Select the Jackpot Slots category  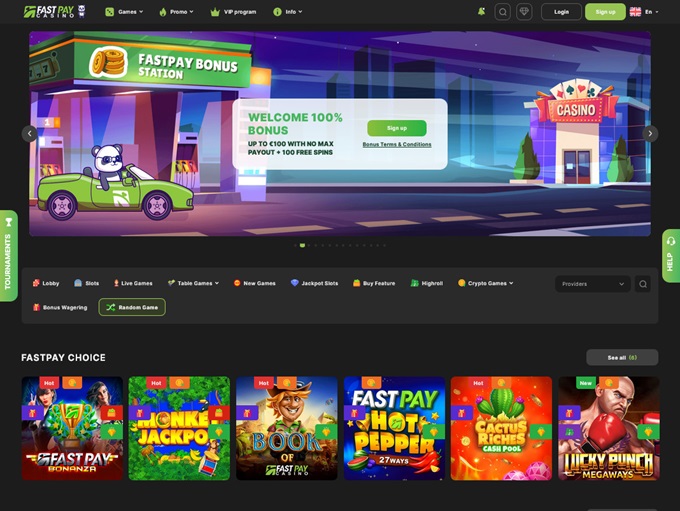tap(314, 283)
